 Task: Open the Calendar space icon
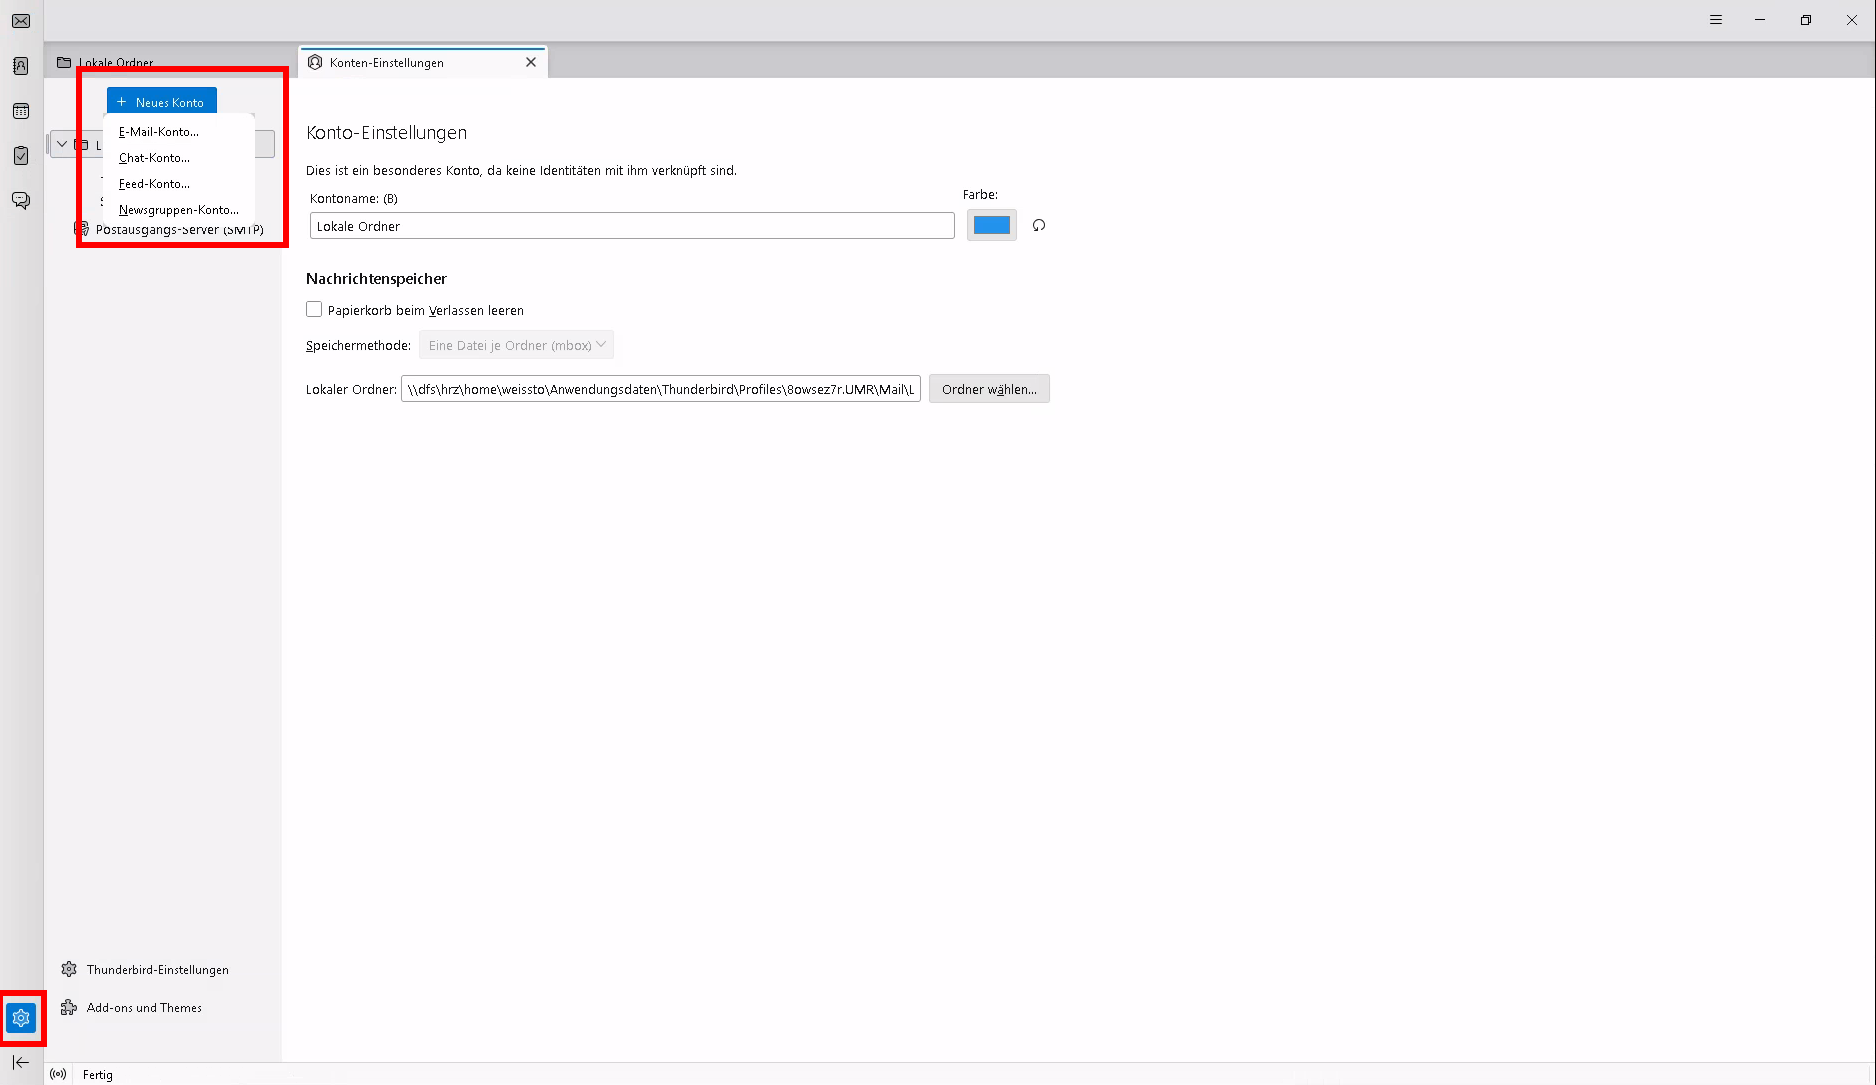[21, 111]
